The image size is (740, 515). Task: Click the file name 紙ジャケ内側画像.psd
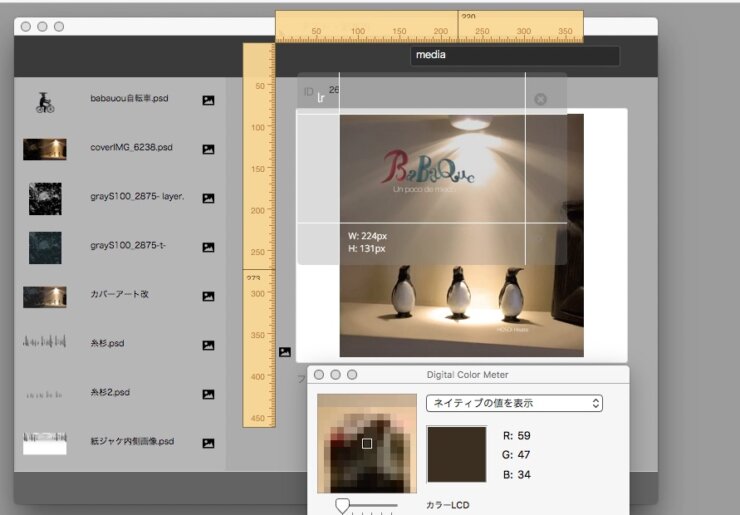[132, 441]
